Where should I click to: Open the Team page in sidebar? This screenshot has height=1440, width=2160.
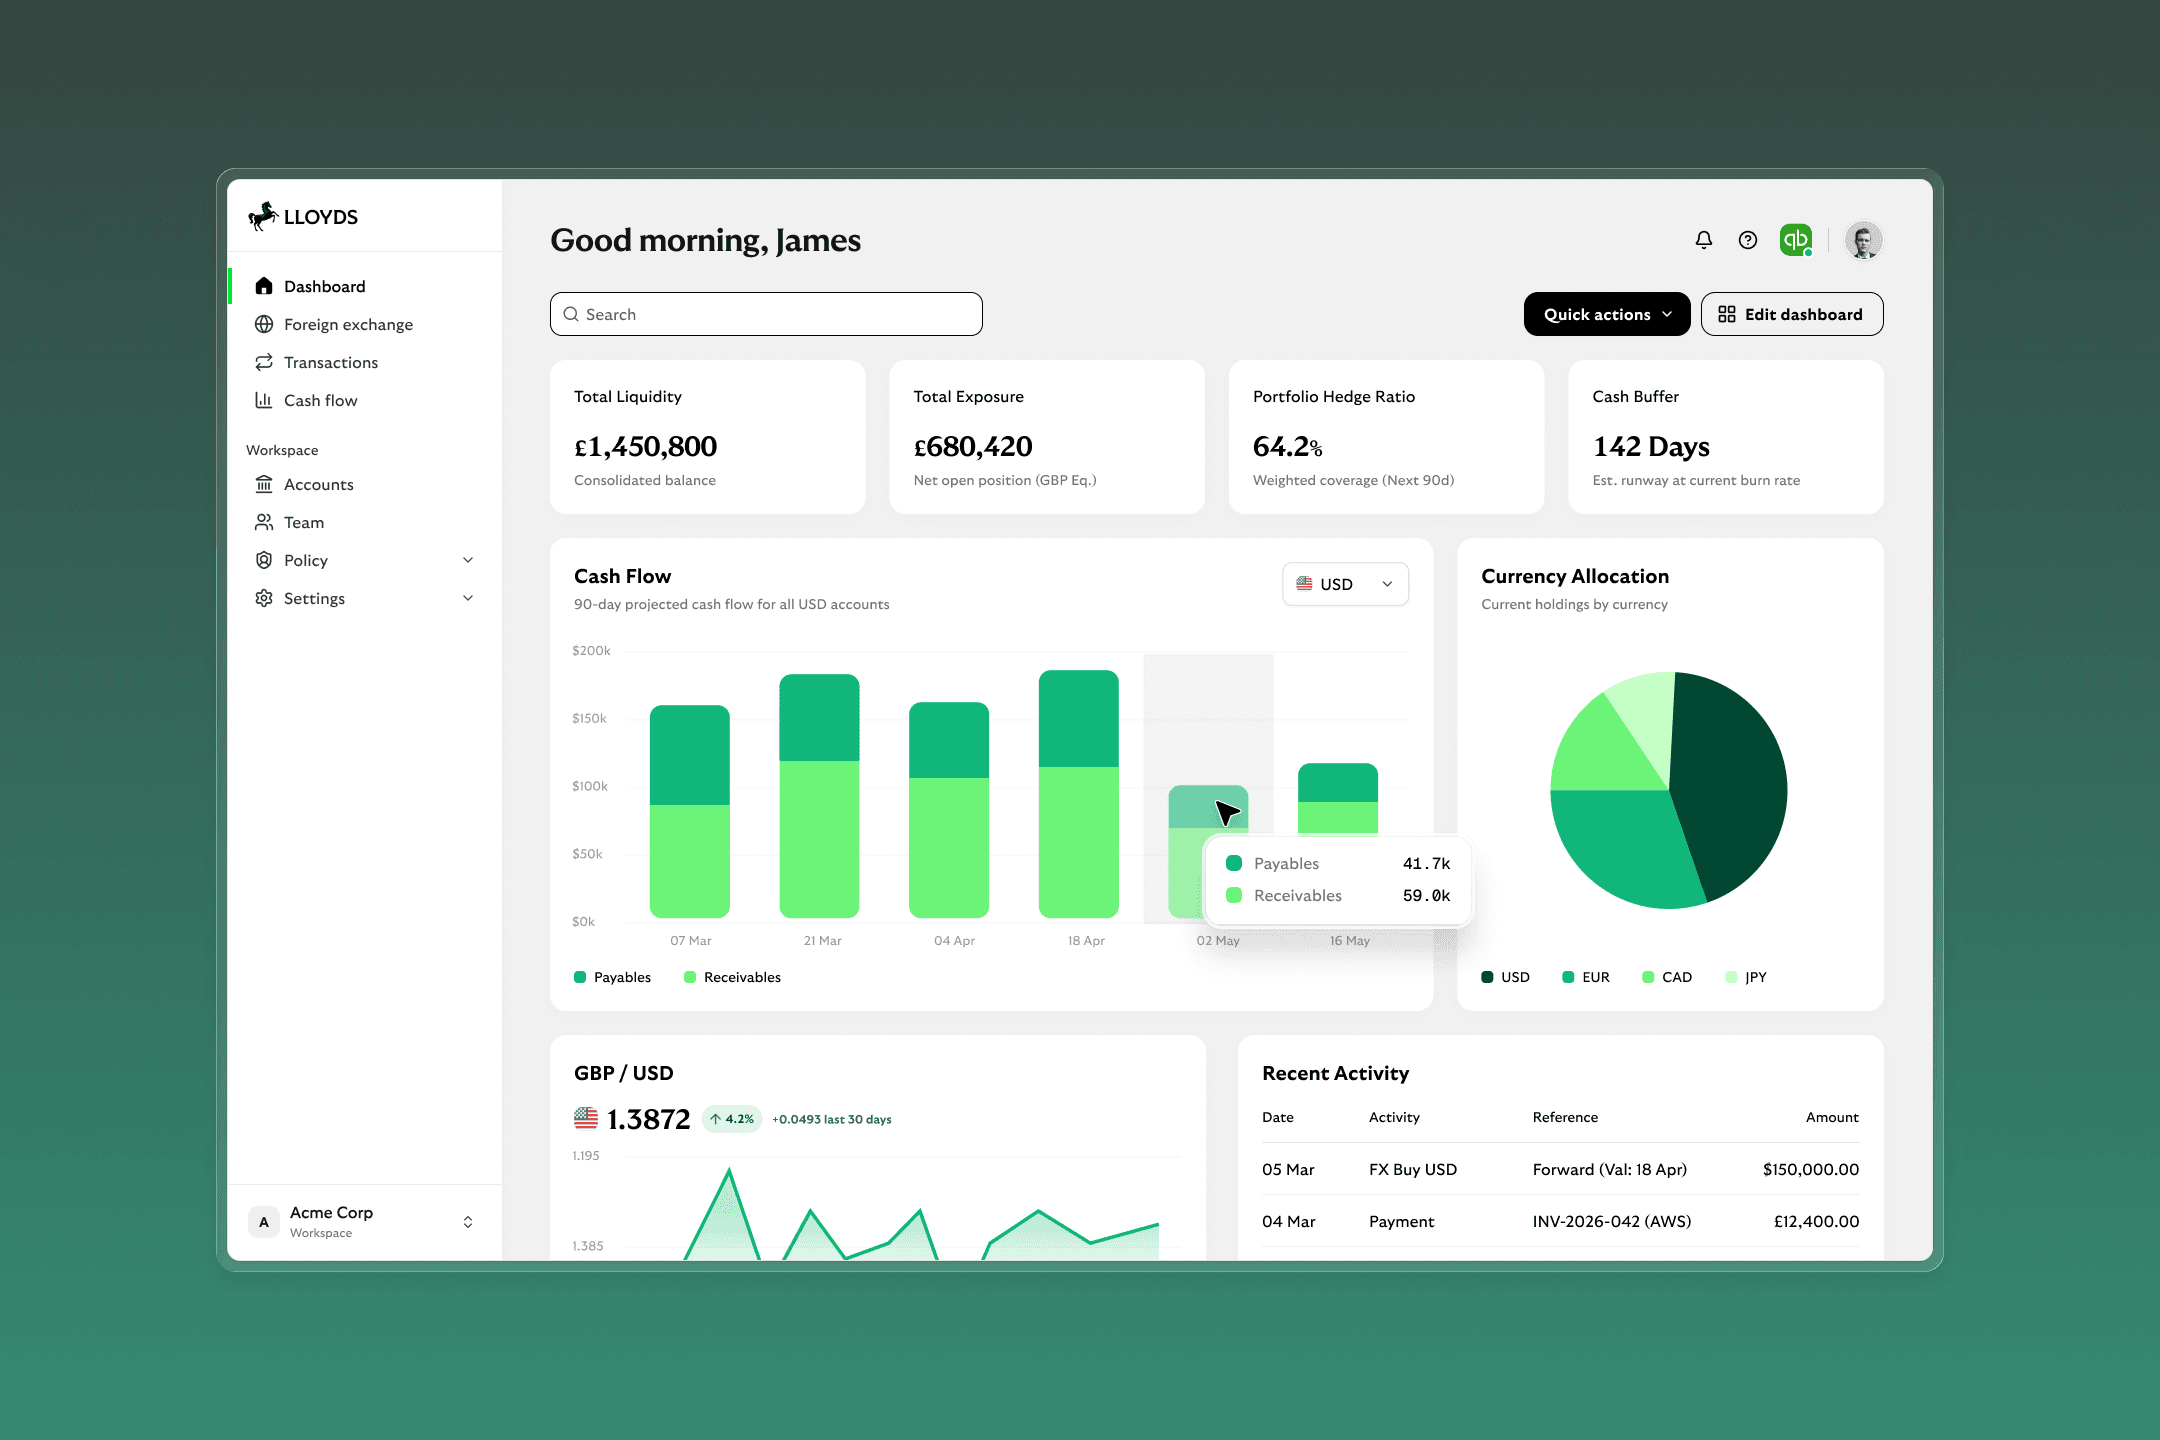point(304,522)
